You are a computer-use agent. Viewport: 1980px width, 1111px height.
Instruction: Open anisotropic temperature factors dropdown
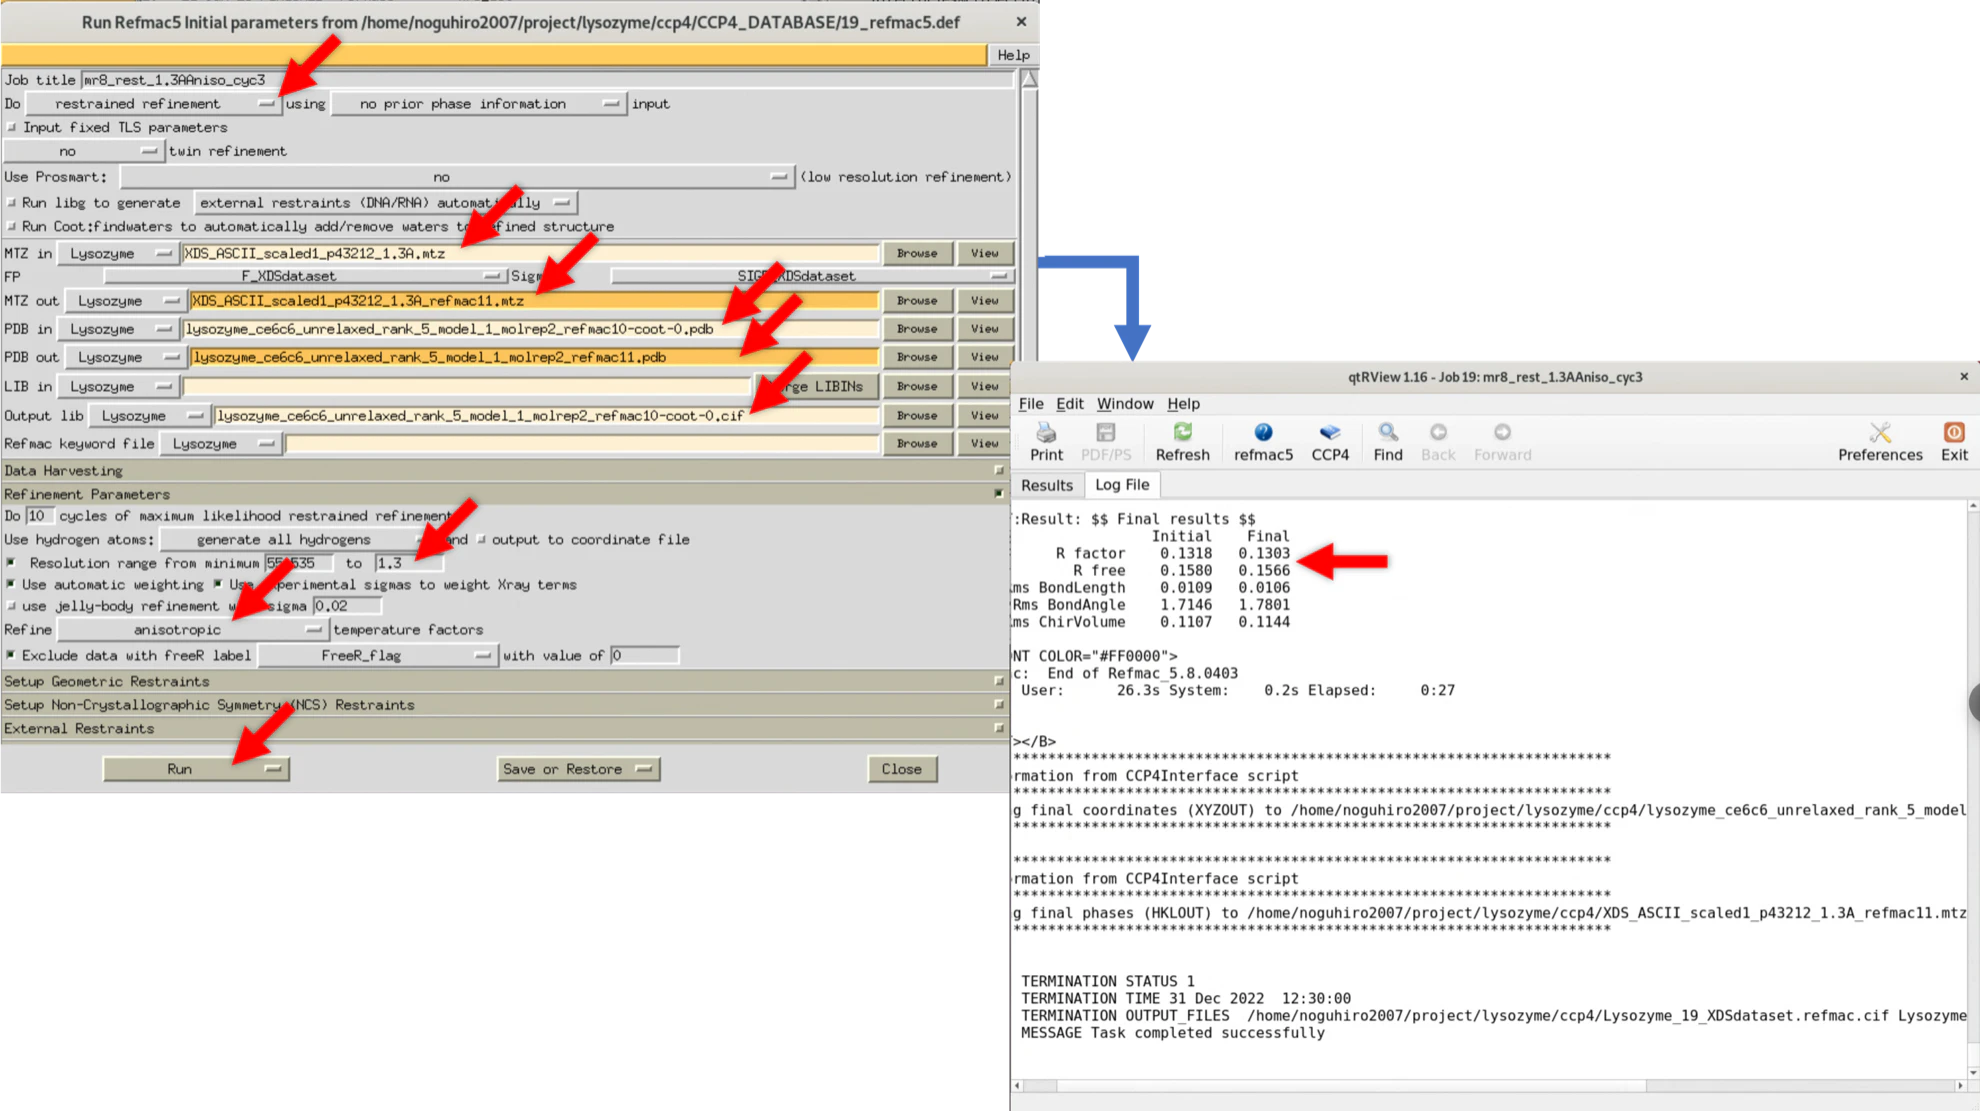191,629
